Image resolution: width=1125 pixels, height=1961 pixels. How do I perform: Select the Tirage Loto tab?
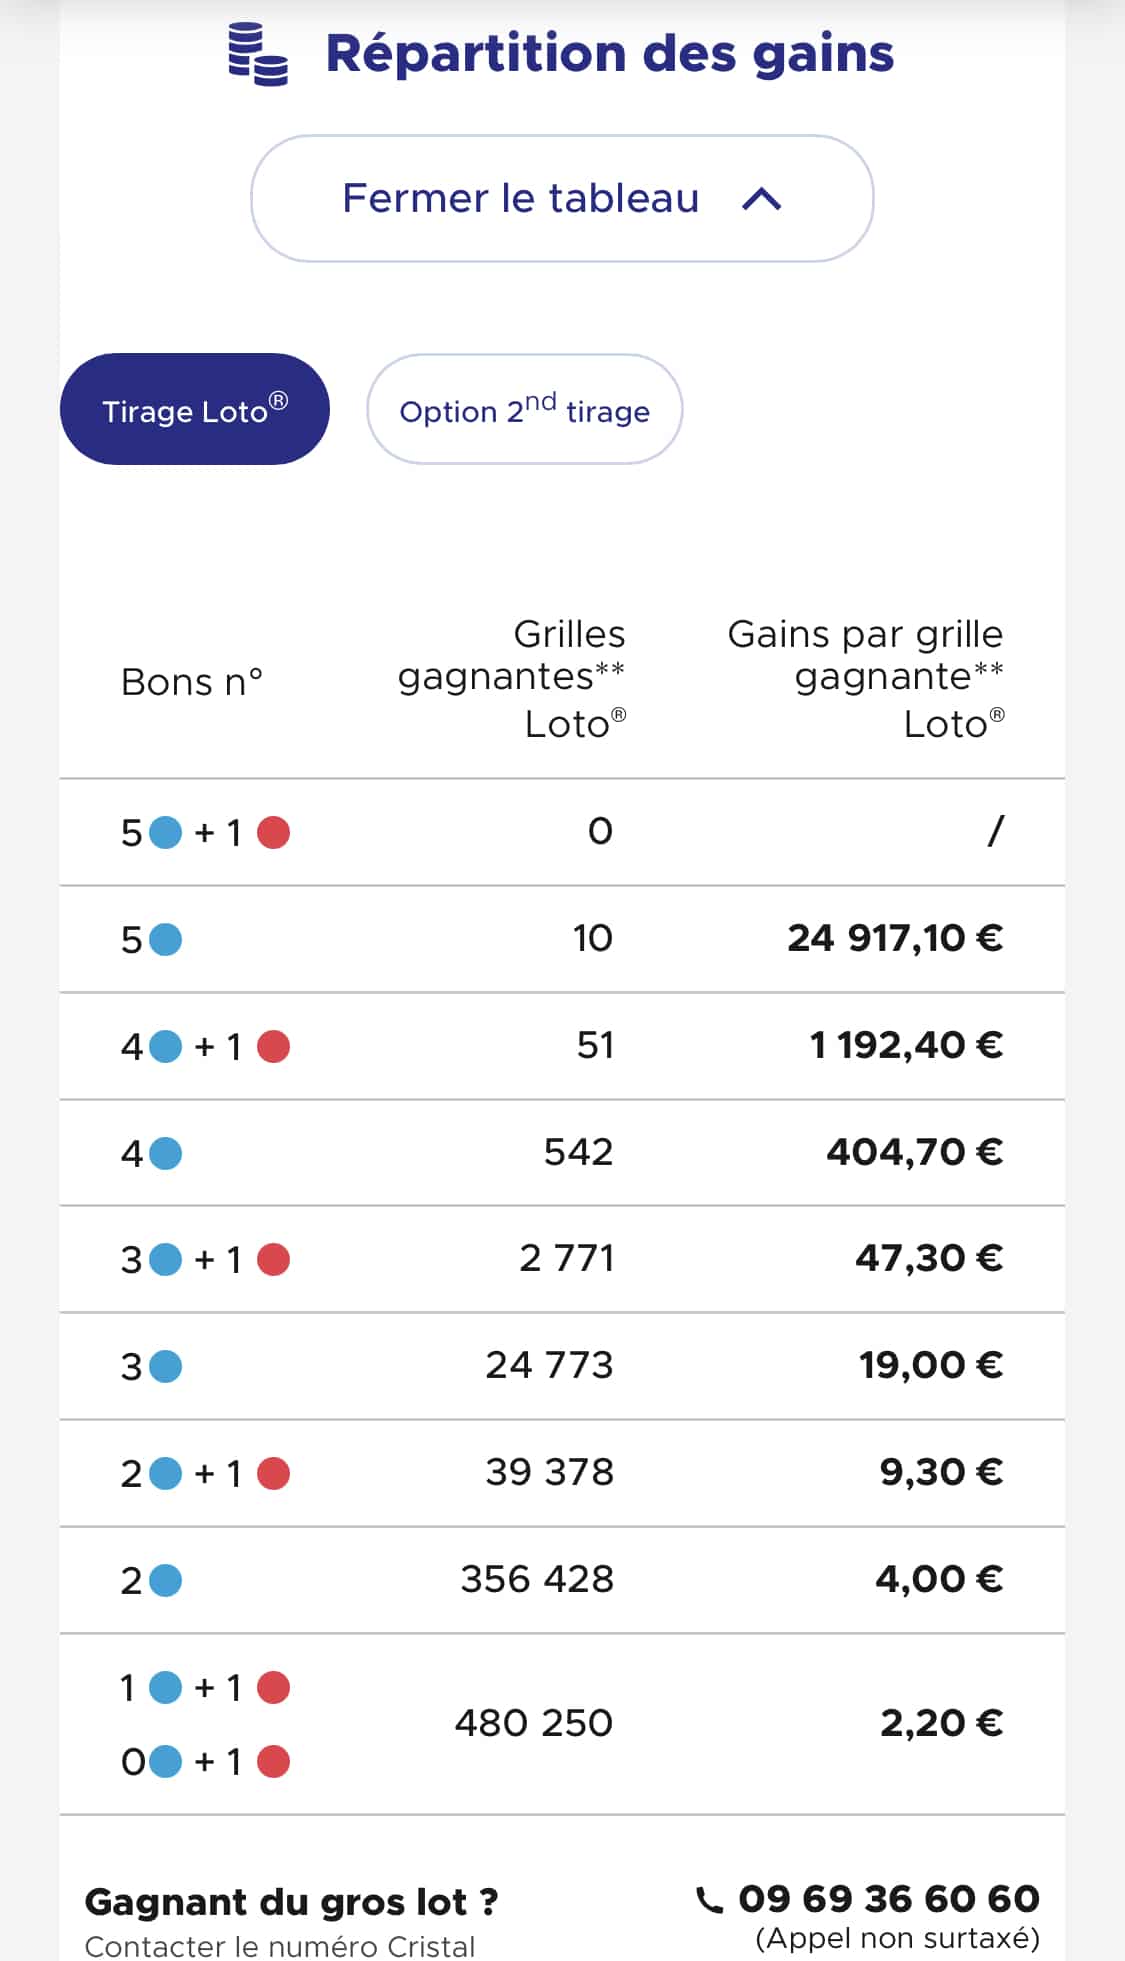195,410
